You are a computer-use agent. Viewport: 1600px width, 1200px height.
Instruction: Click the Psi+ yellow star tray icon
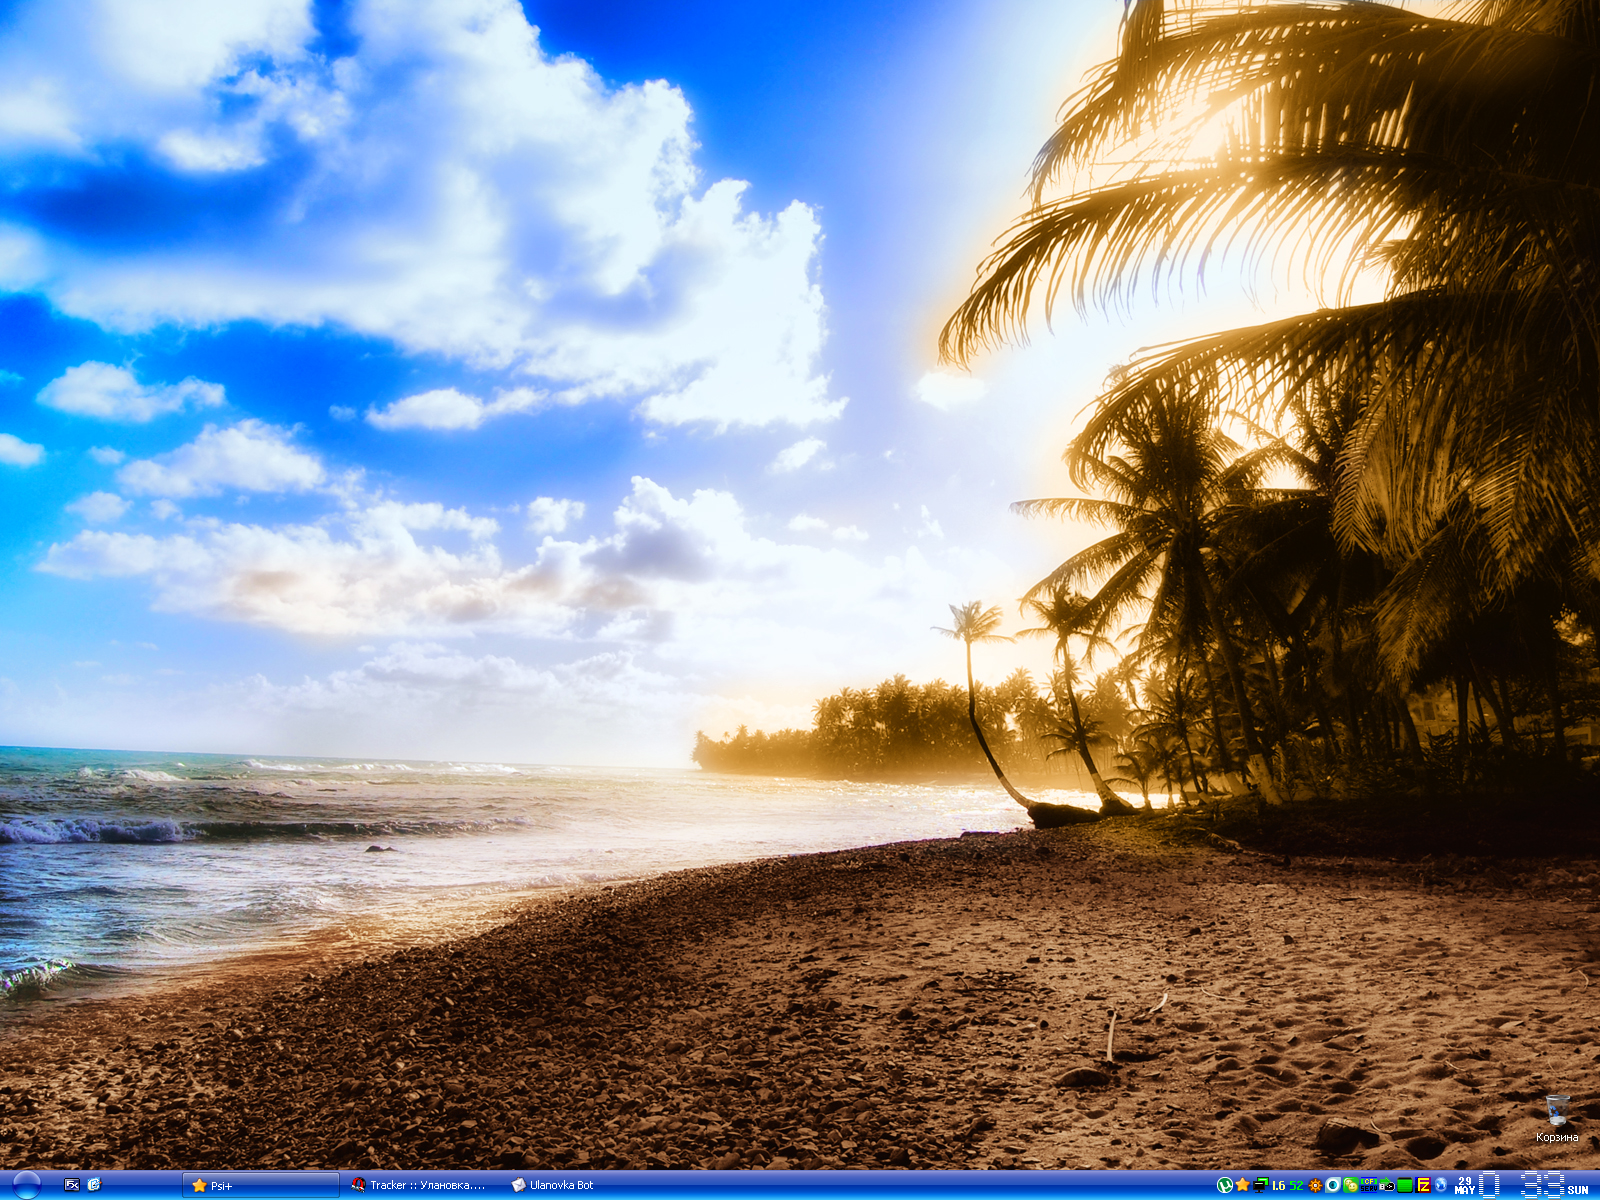pyautogui.click(x=1242, y=1185)
